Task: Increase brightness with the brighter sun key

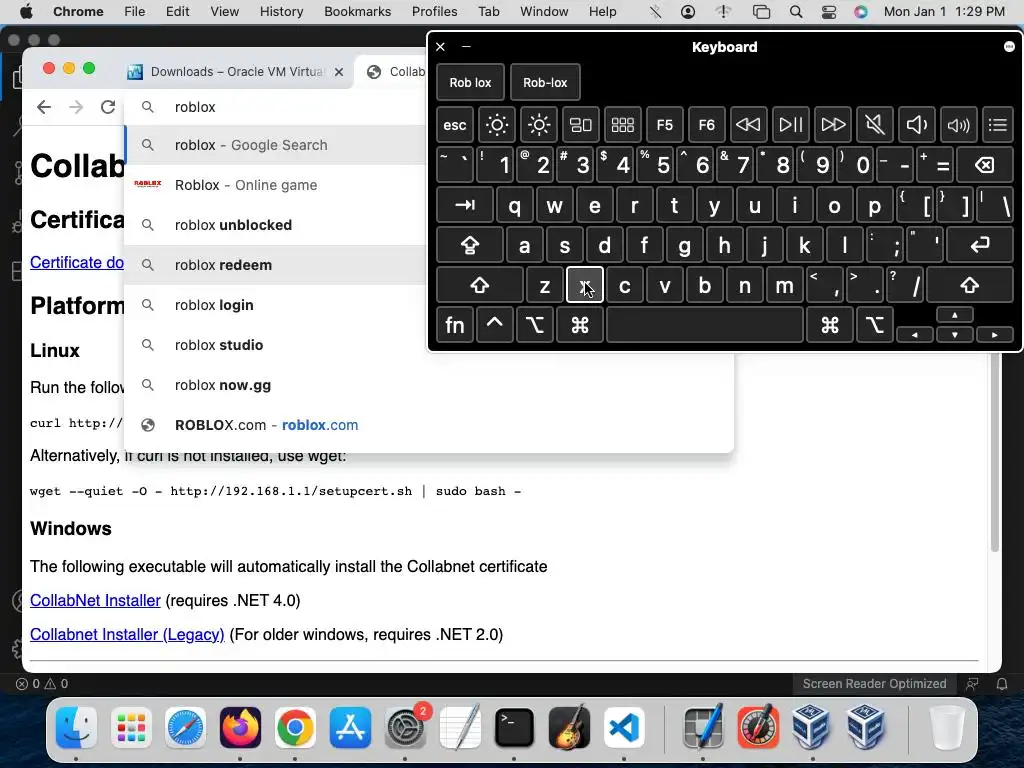Action: (x=539, y=125)
